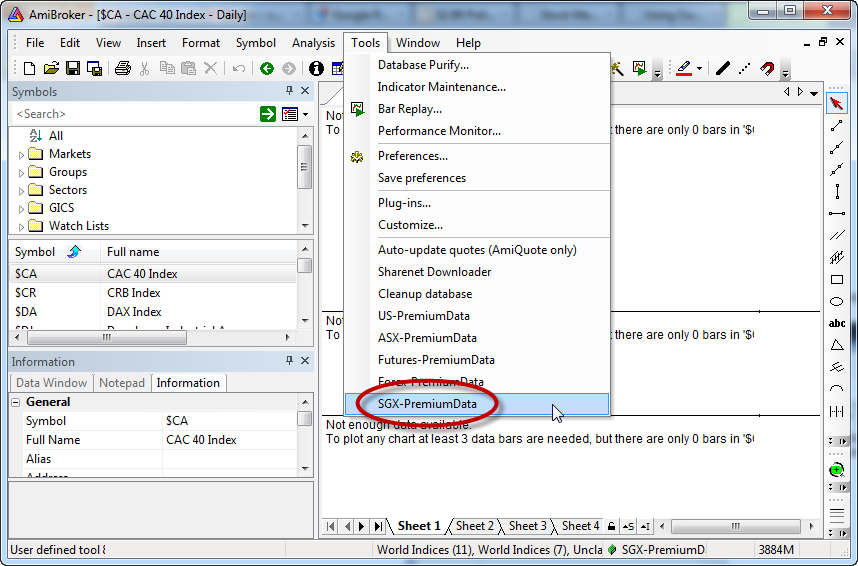Screen dimensions: 858x566
Task: Click the Print toolbar icon
Action: pyautogui.click(x=123, y=68)
